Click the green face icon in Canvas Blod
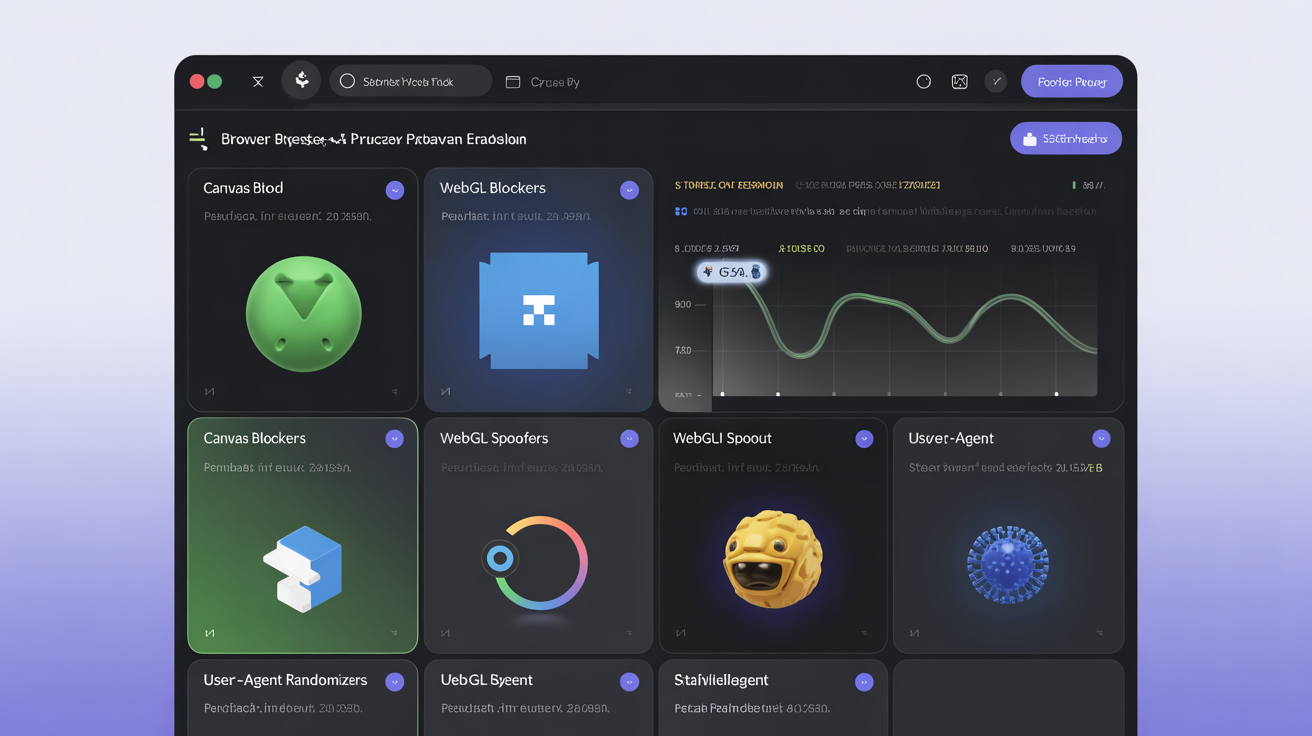 (303, 314)
